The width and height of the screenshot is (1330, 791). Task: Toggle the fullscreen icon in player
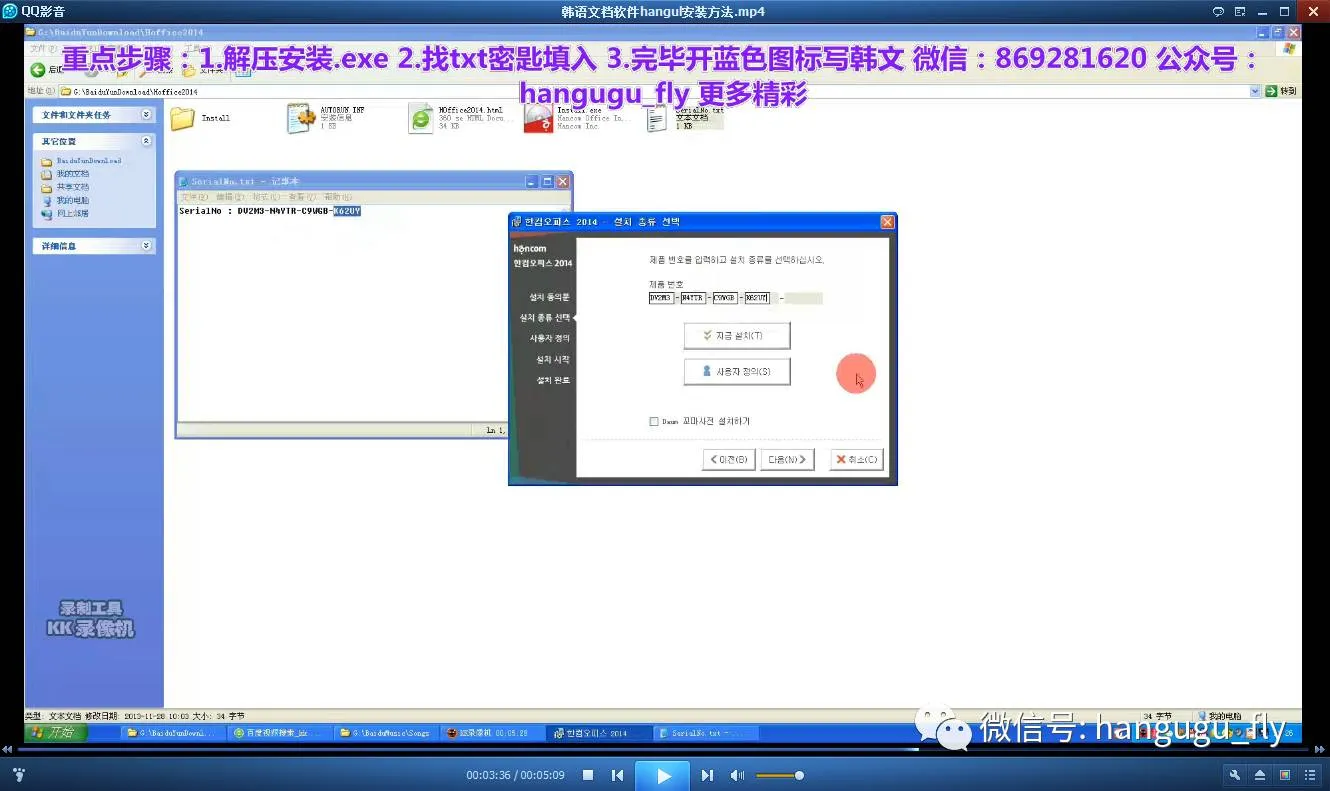tap(1285, 775)
